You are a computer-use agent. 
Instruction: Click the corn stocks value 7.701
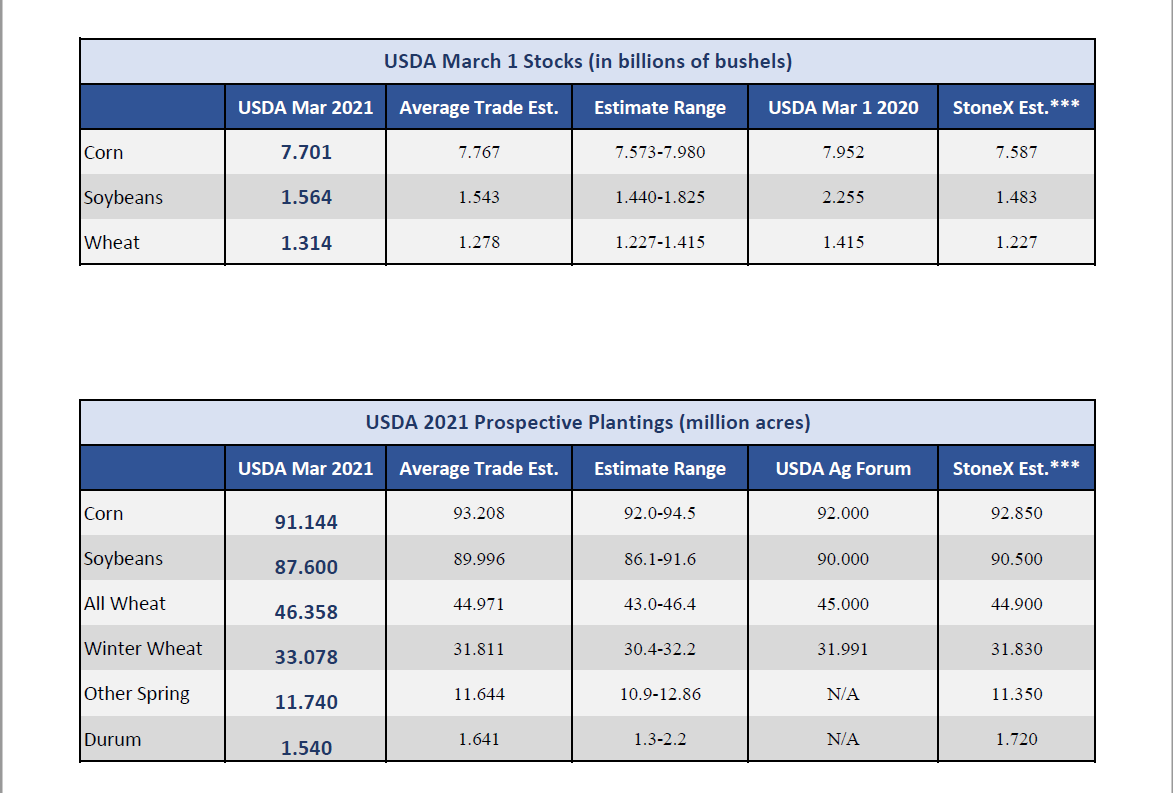tap(306, 153)
